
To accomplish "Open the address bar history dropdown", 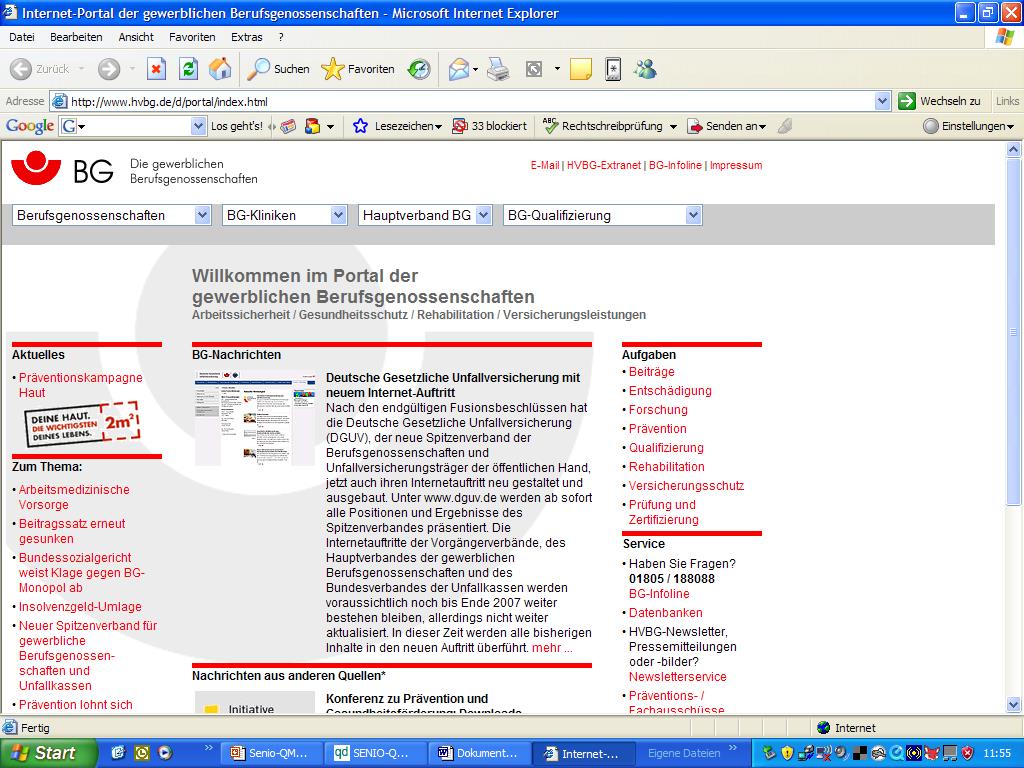I will (x=882, y=101).
